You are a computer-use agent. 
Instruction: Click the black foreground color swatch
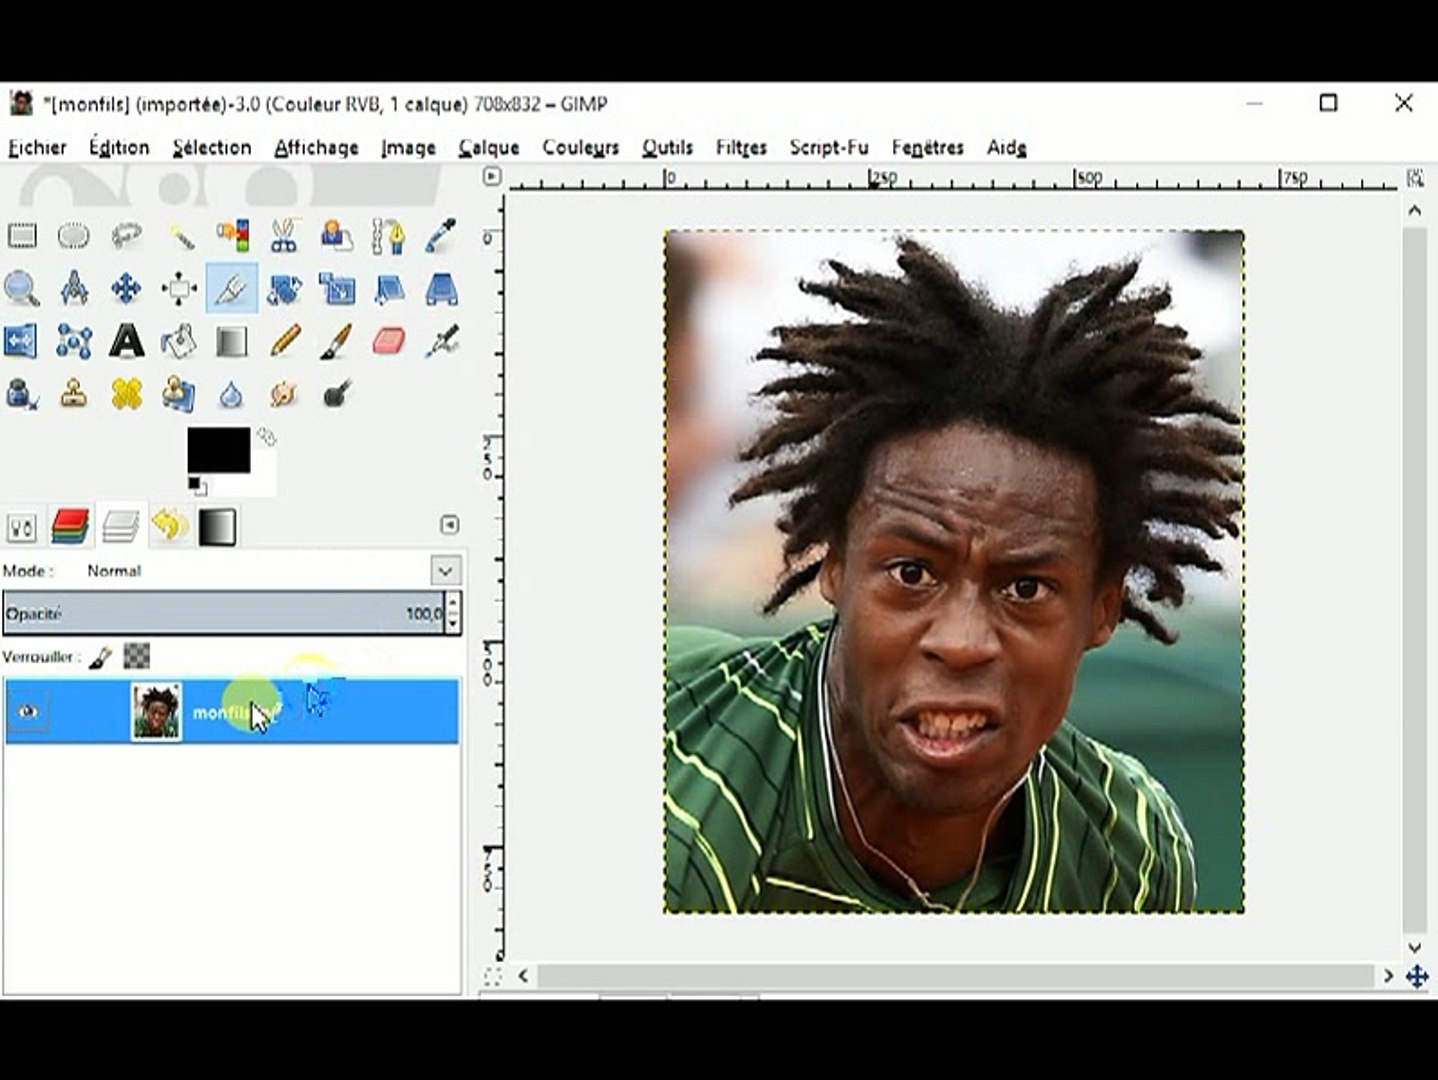coord(218,450)
